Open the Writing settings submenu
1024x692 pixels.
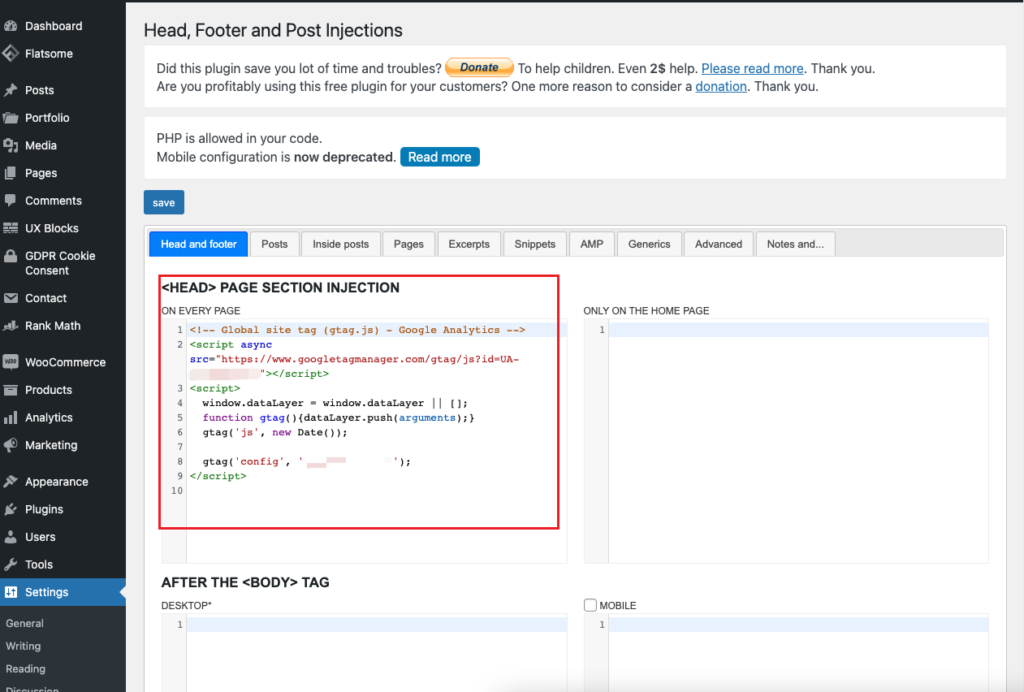[24, 646]
